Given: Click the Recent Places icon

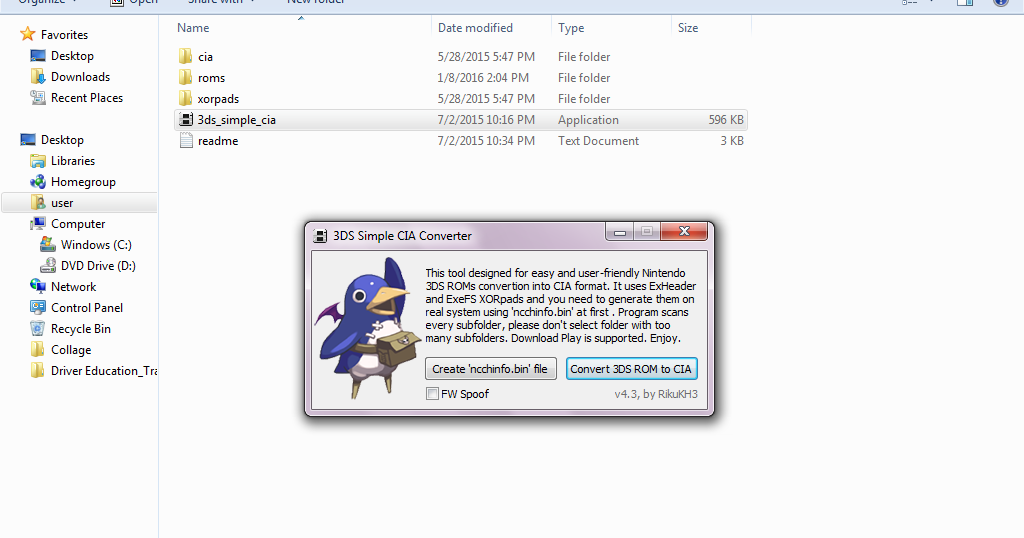Looking at the screenshot, I should [x=38, y=97].
